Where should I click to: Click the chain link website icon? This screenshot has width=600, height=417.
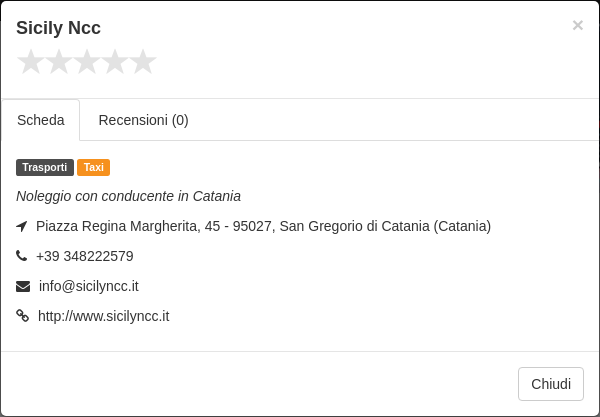pos(22,316)
